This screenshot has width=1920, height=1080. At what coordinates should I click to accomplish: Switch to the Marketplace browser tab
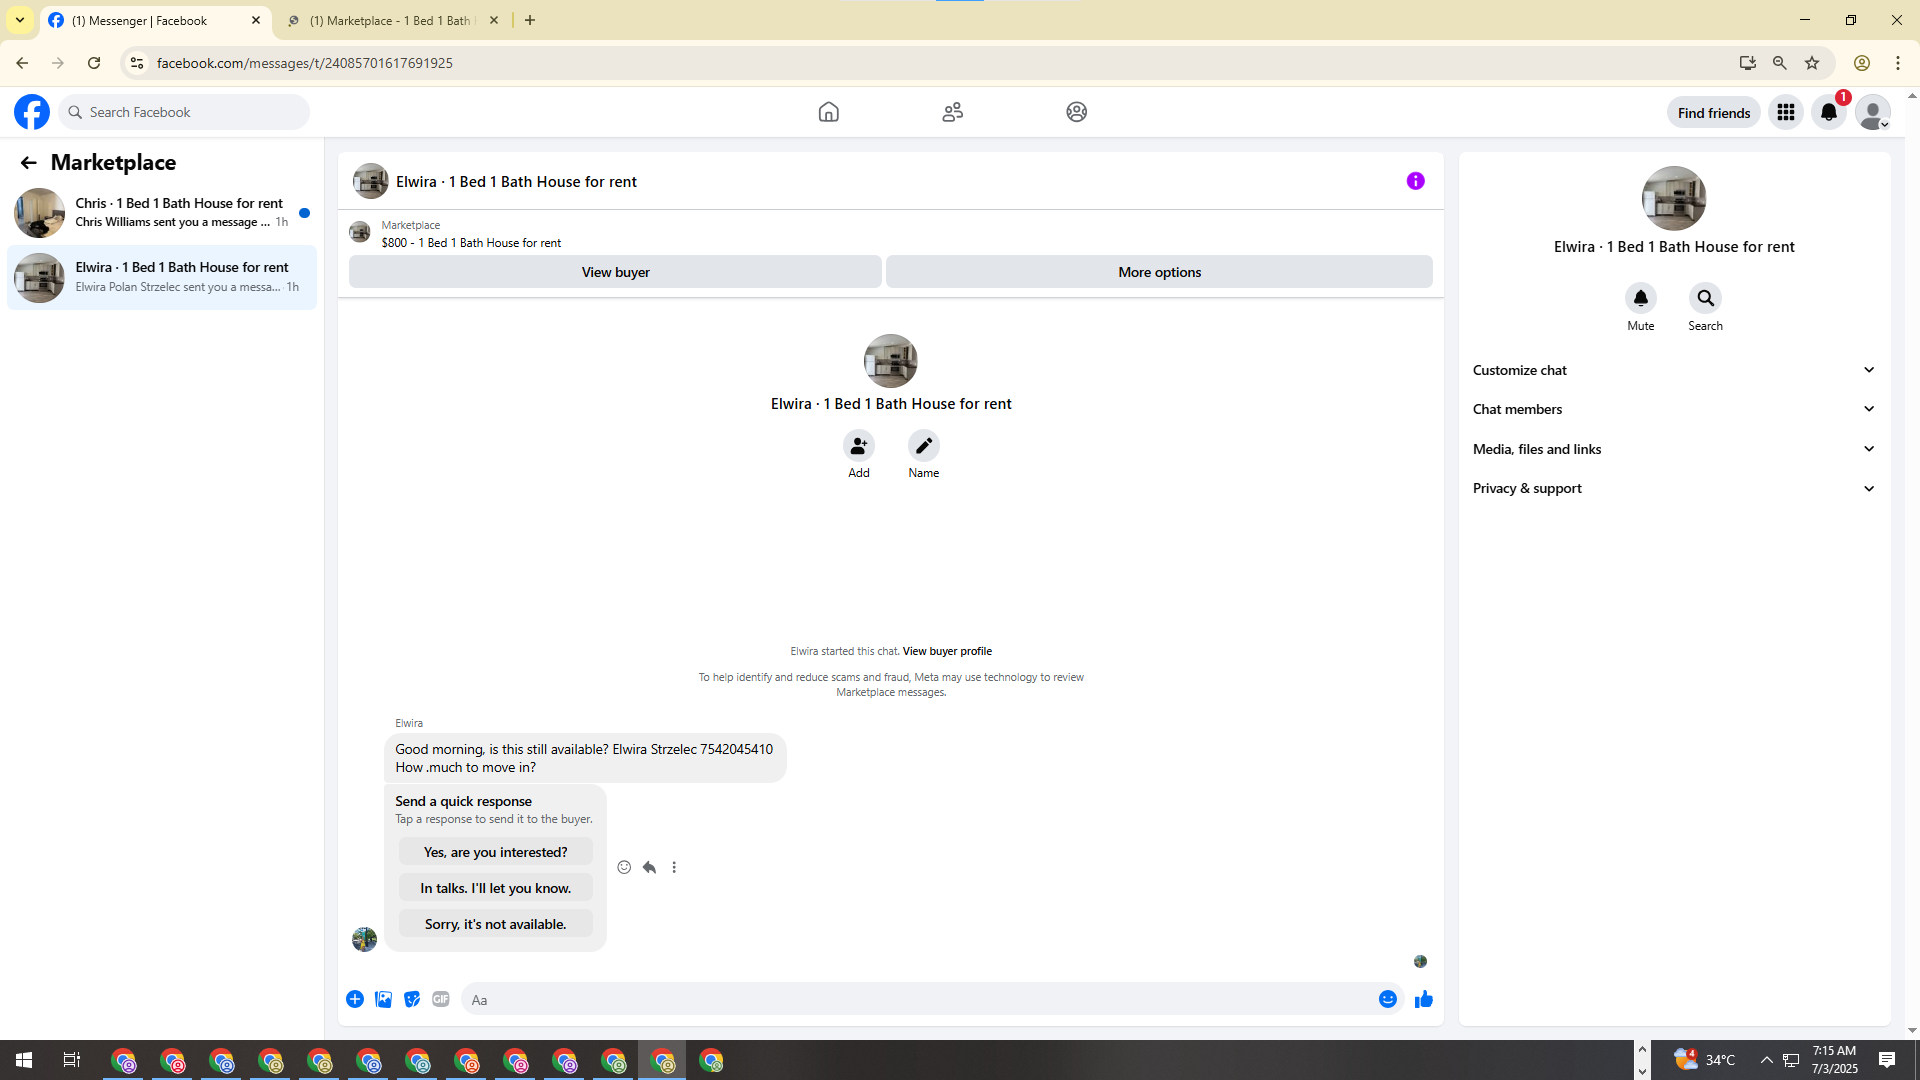(x=390, y=20)
